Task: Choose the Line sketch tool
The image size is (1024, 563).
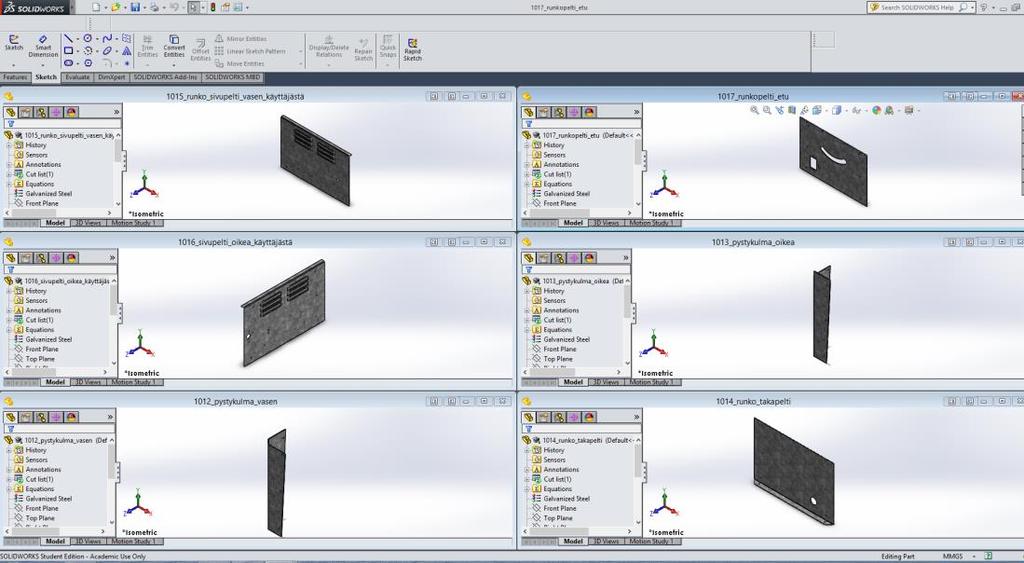Action: point(69,39)
